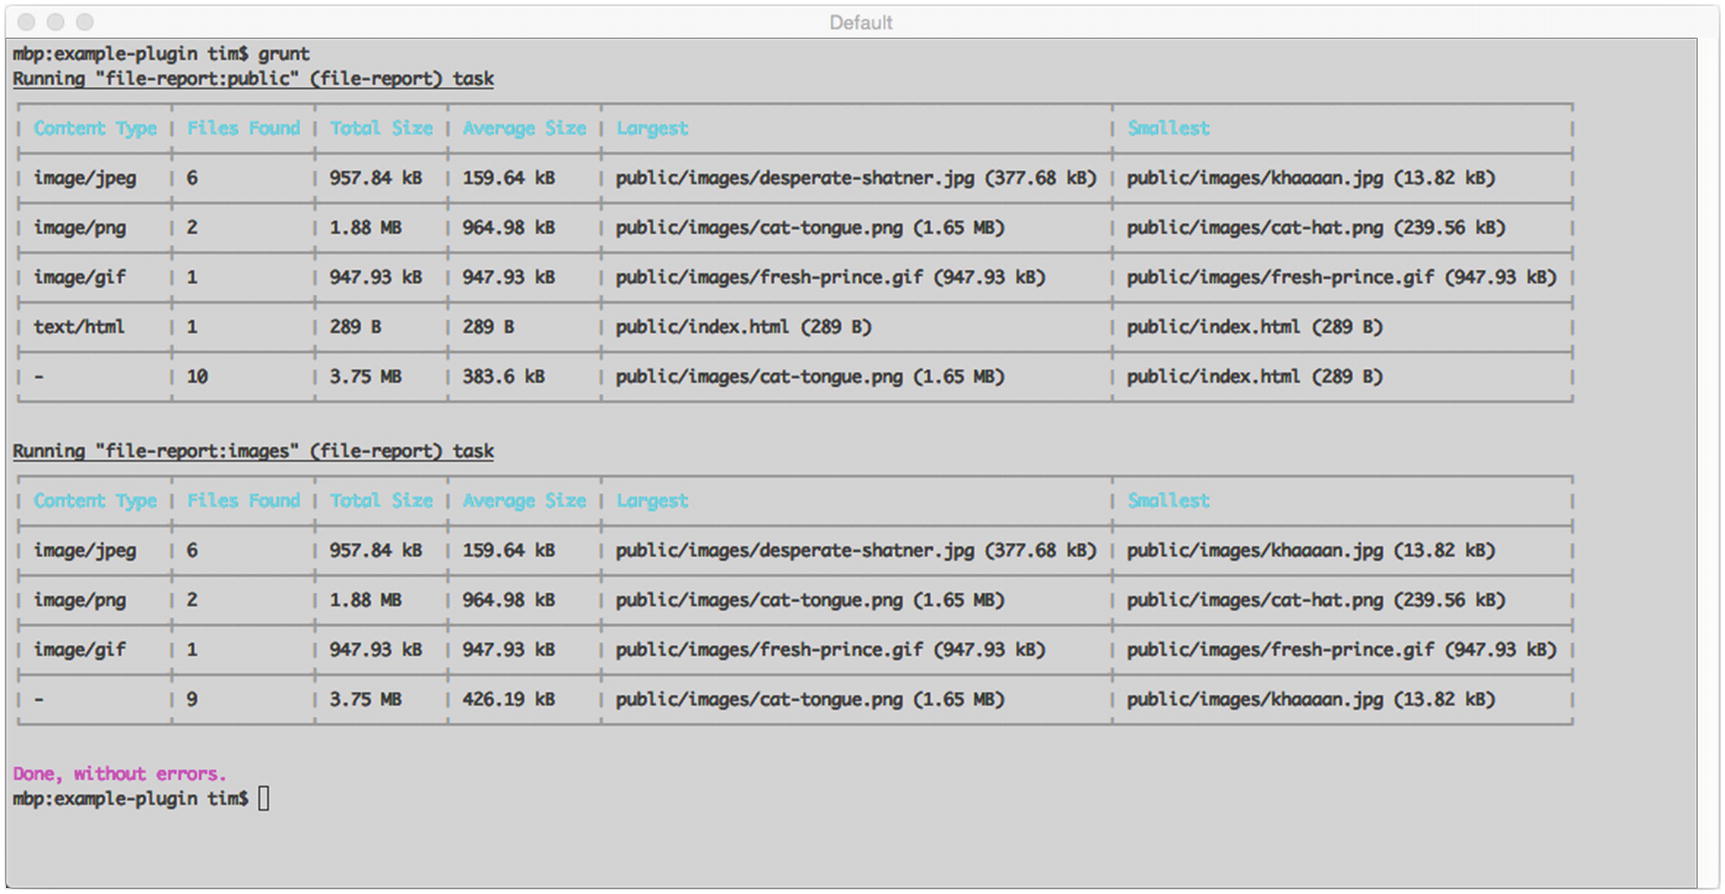Click the "Default" window title
Image resolution: width=1725 pixels, height=894 pixels.
pyautogui.click(x=860, y=22)
